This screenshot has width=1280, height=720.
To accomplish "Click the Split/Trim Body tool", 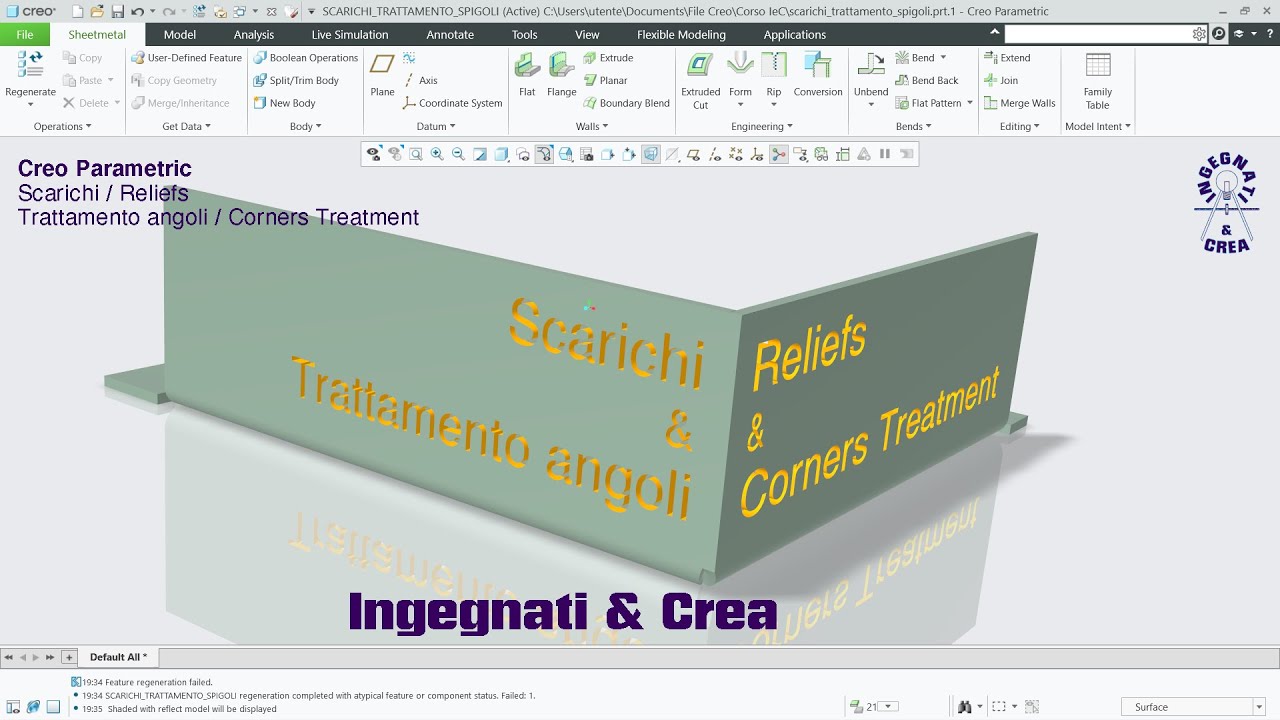I will tap(296, 80).
